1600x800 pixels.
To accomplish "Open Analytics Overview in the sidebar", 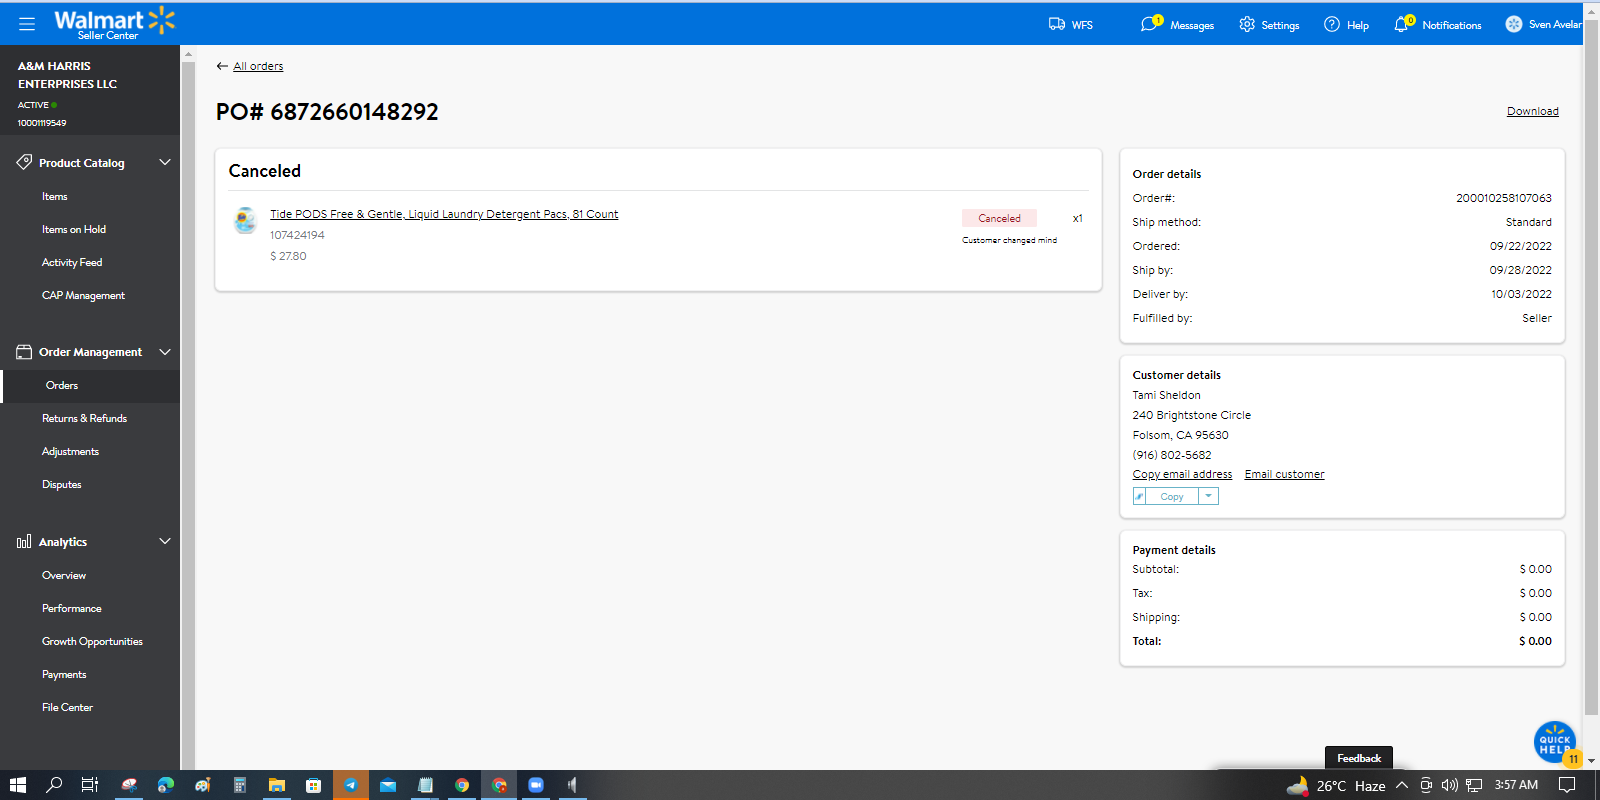I will (64, 575).
